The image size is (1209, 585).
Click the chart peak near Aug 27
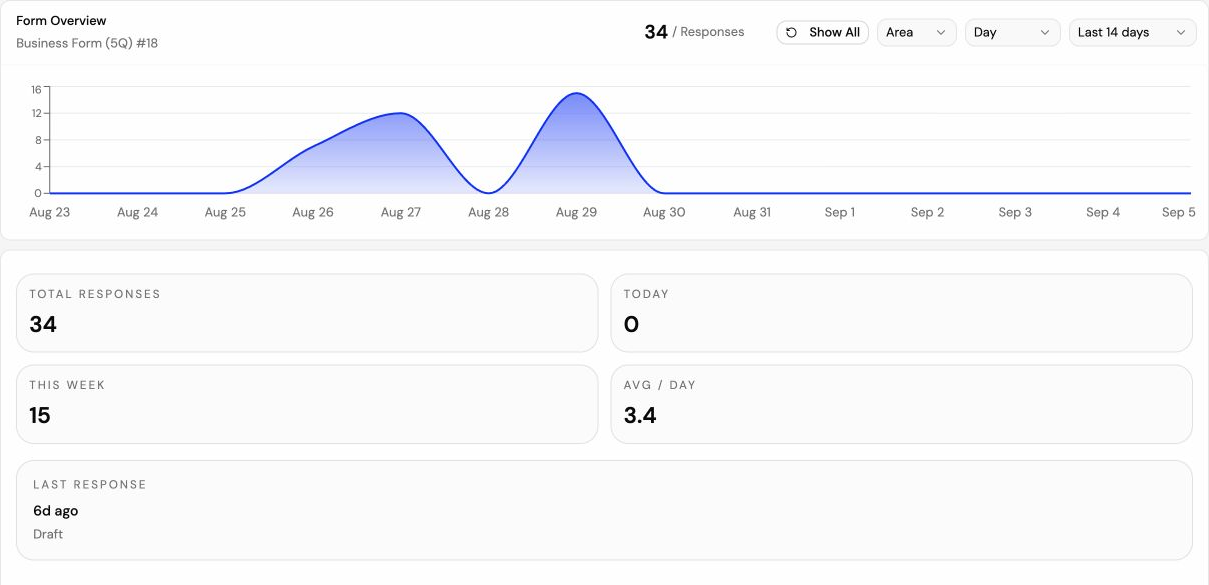click(400, 113)
